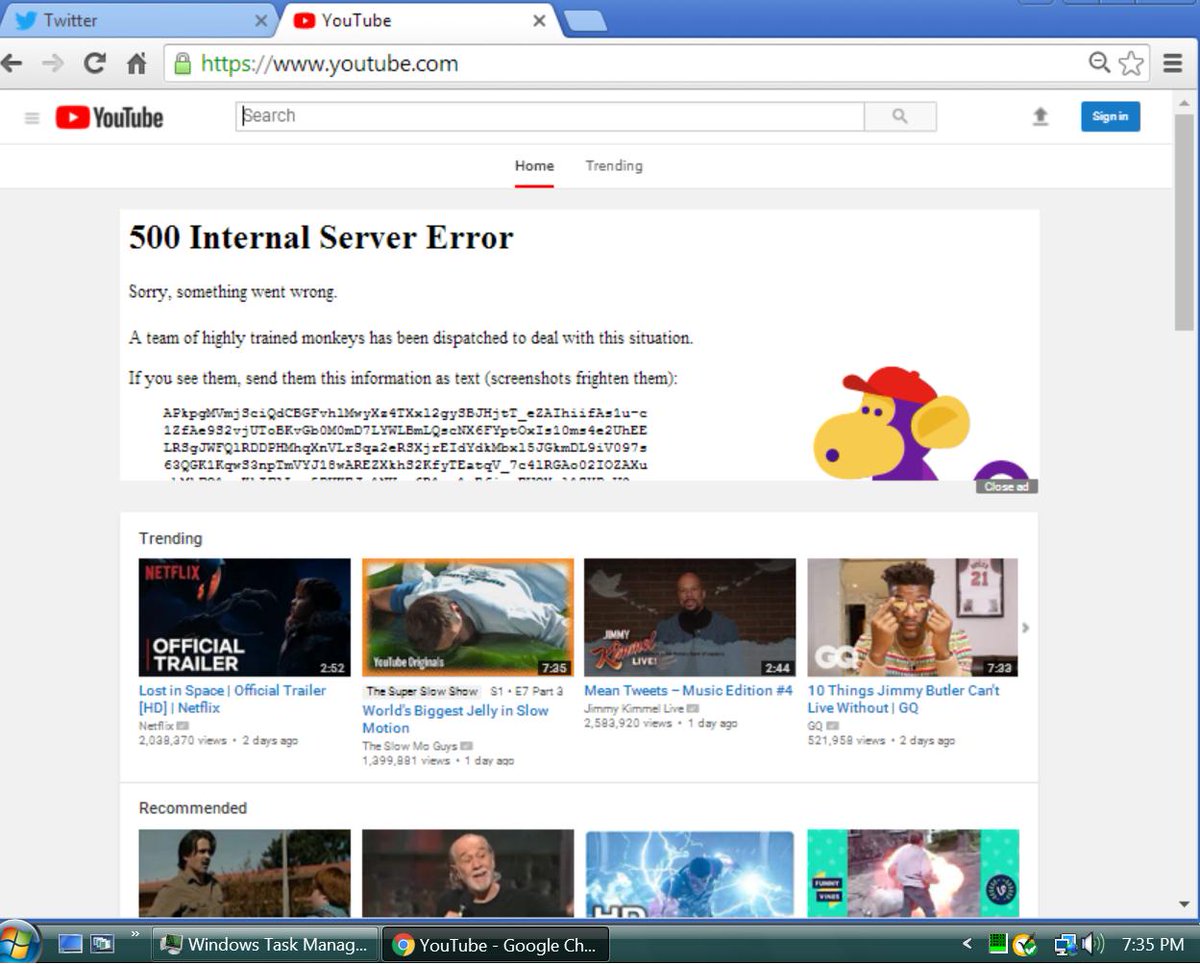Click the Trending section heading
The width and height of the screenshot is (1200, 964).
click(170, 538)
